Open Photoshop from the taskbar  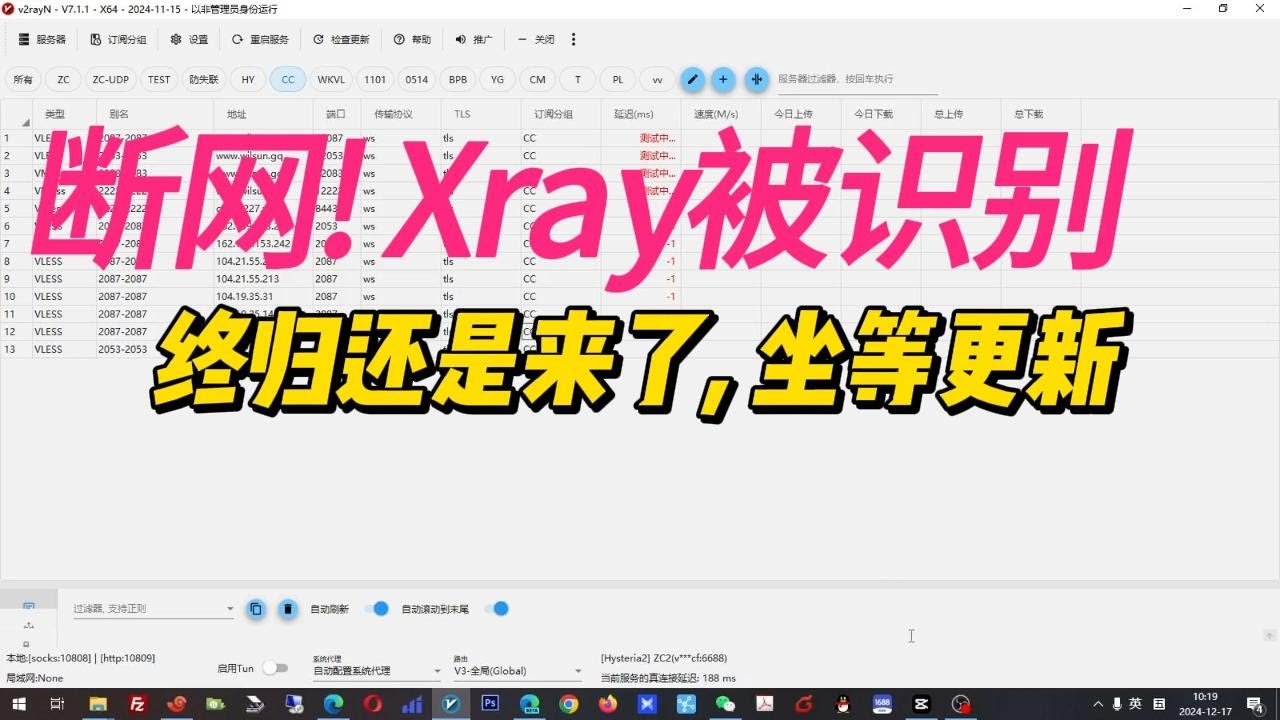[490, 704]
